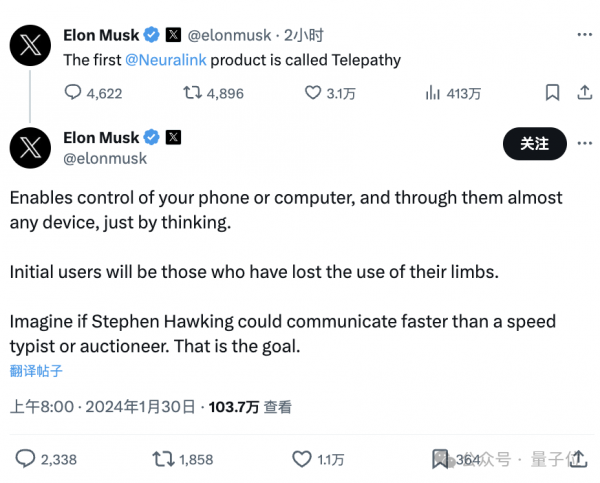Viewport: 600px width, 483px height.
Task: View analytics for the first tweet
Action: [x=433, y=93]
